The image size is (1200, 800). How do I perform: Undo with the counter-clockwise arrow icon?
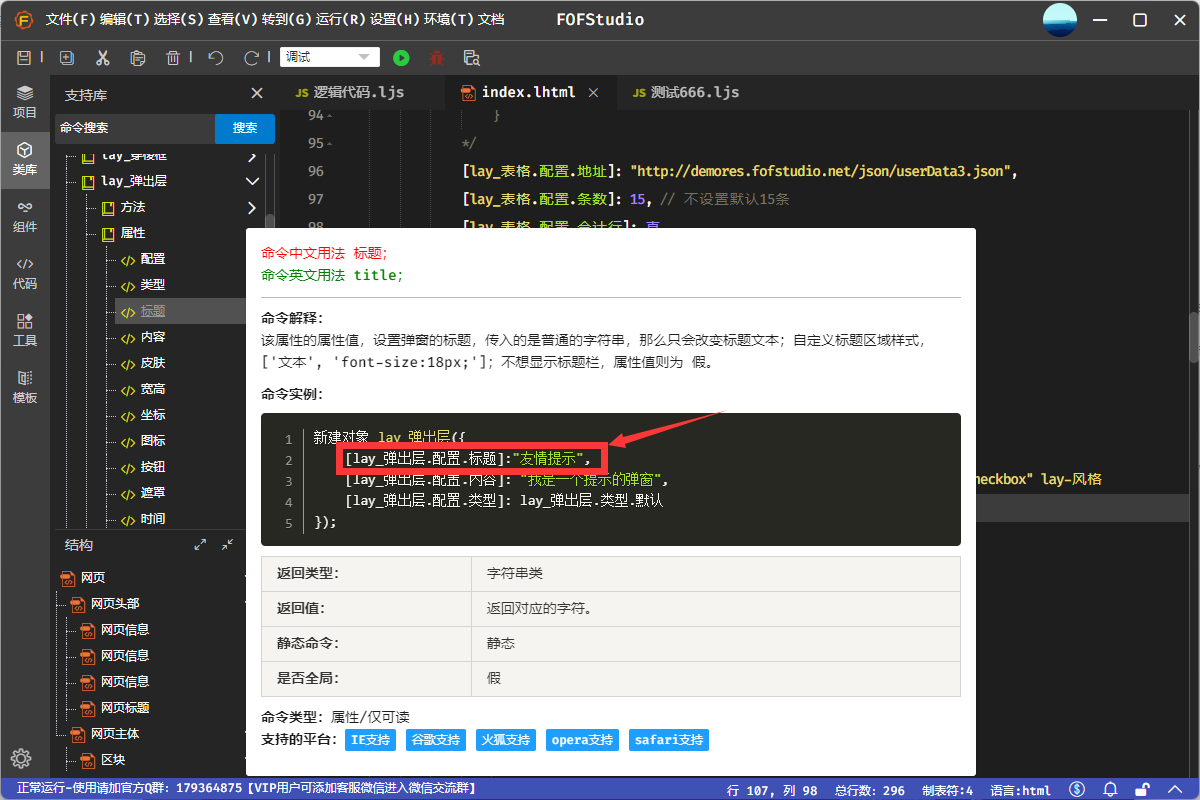tap(215, 58)
